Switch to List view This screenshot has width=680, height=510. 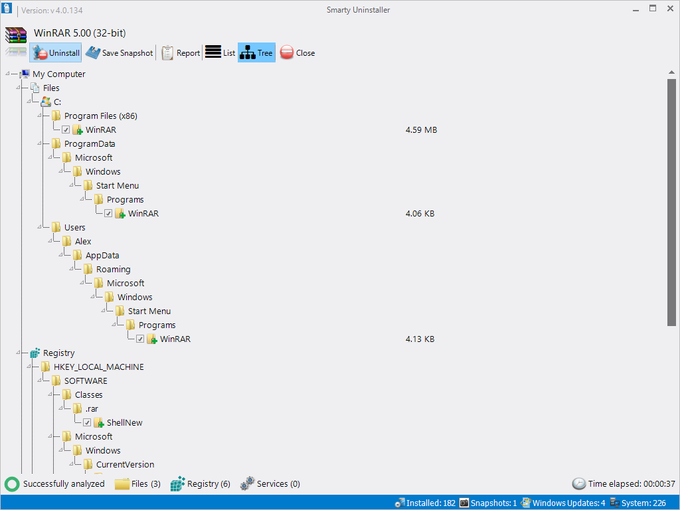point(220,53)
